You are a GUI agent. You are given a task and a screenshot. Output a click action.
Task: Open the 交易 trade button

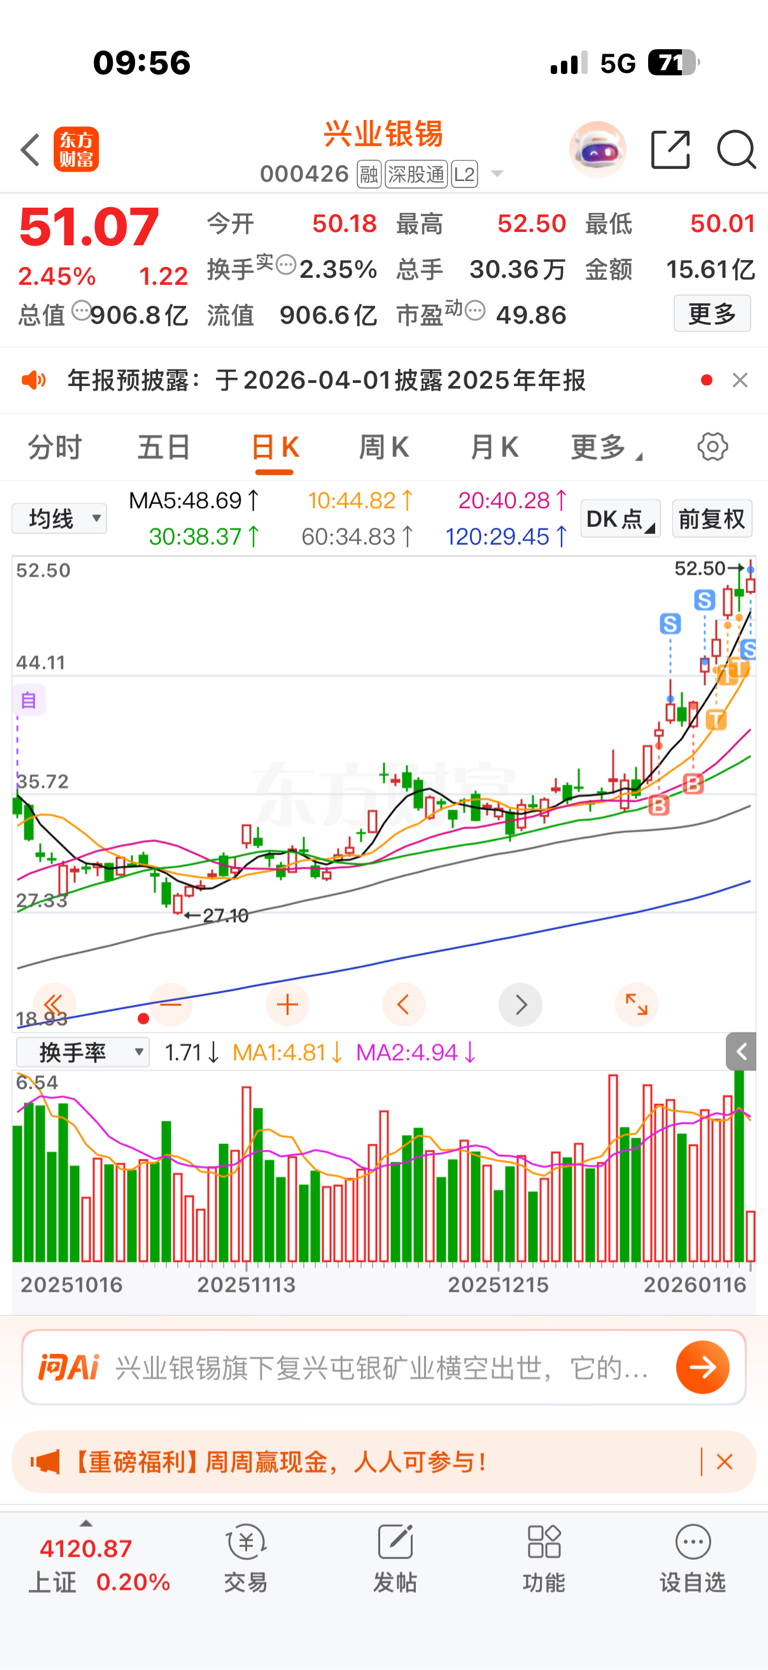246,1558
